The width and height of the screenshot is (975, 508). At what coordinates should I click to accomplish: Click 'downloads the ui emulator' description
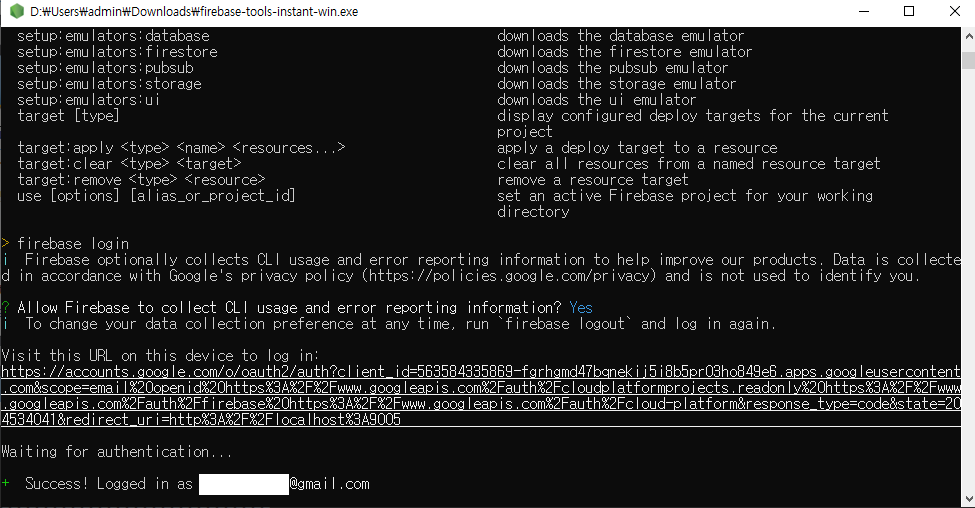(x=596, y=99)
